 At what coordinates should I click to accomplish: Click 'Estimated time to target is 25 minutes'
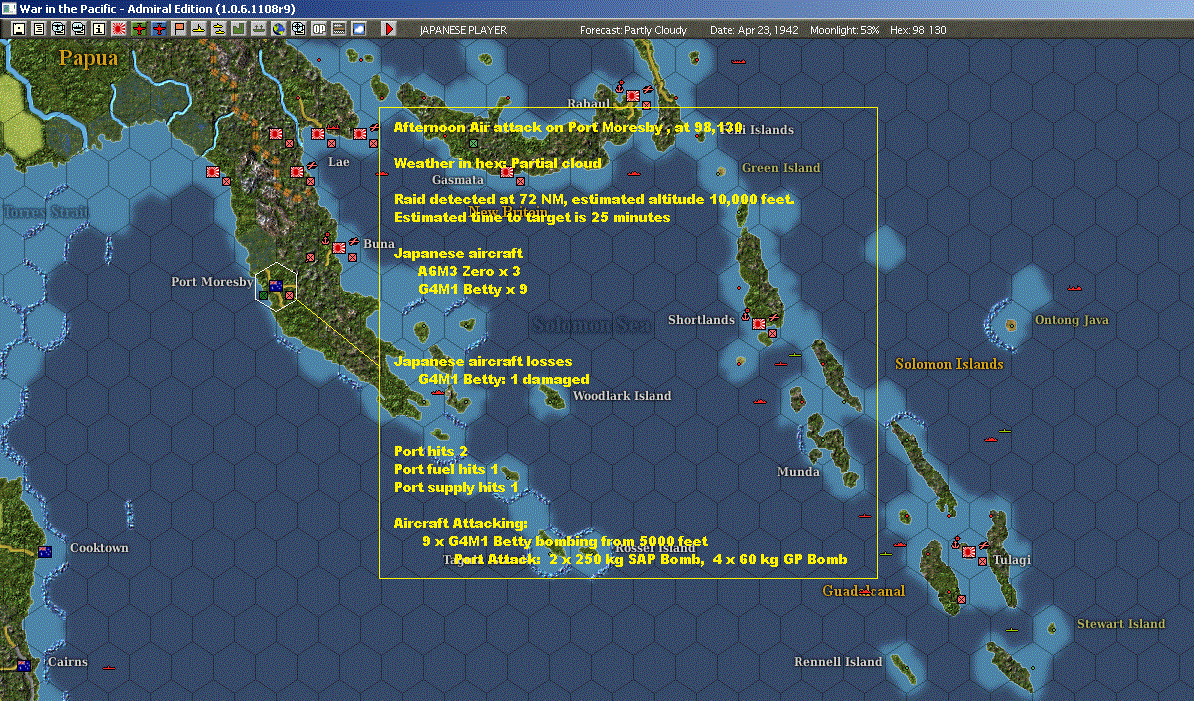coord(532,218)
